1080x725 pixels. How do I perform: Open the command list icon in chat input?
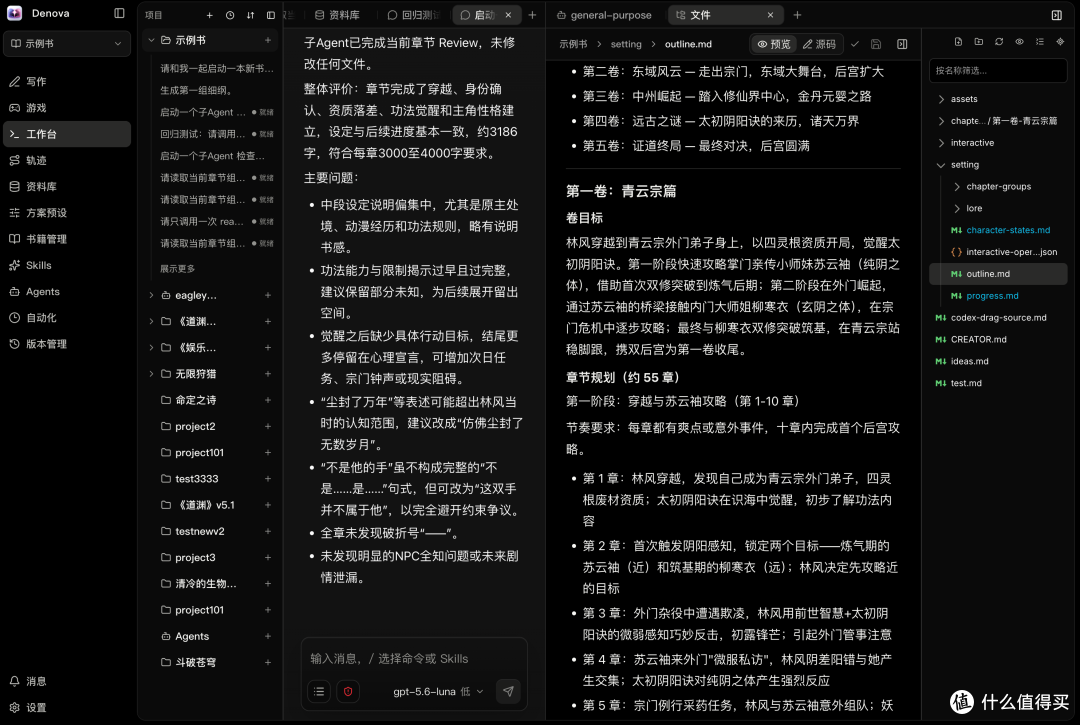point(319,691)
